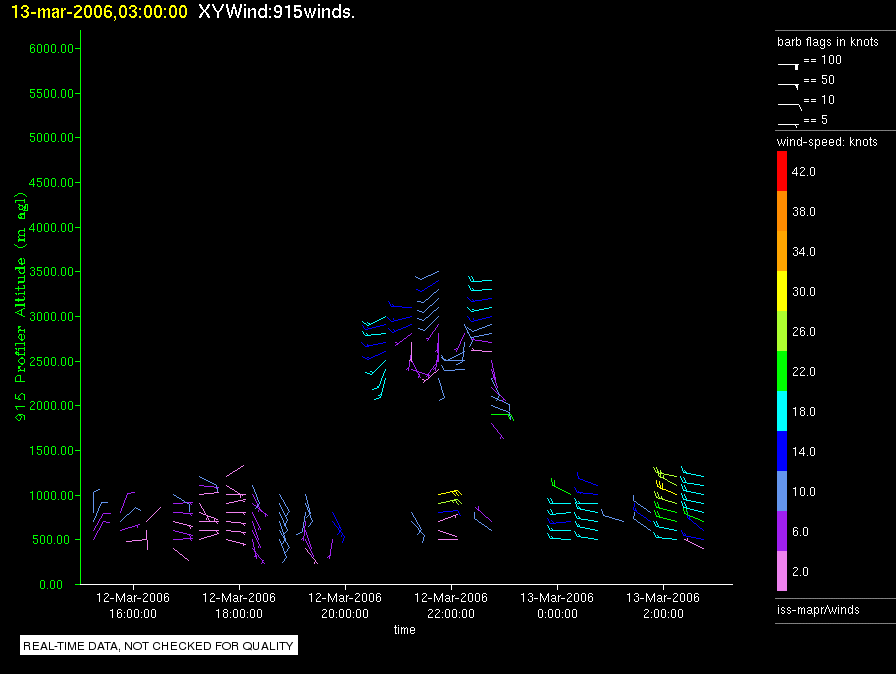Click the 'time' x-axis label
Viewport: 896px width, 674px height.
click(x=405, y=629)
